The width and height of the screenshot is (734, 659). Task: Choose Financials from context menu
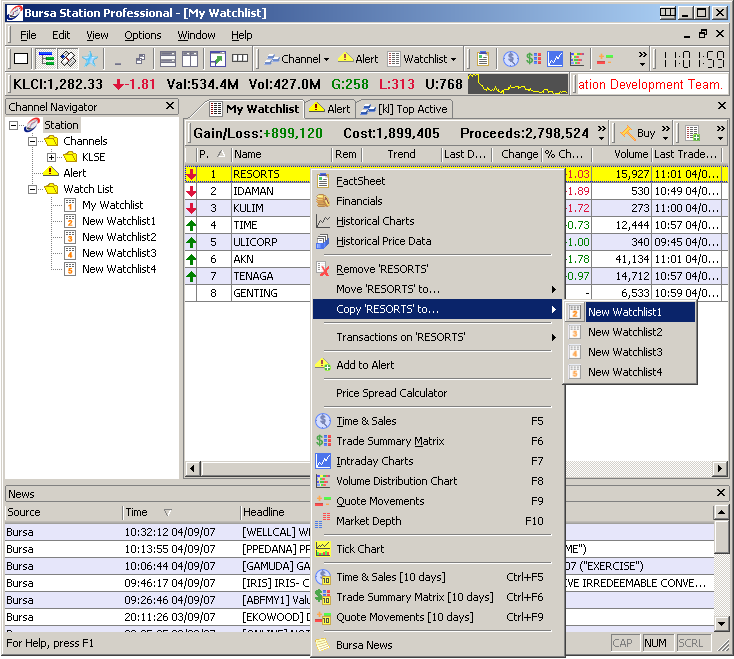(x=438, y=201)
